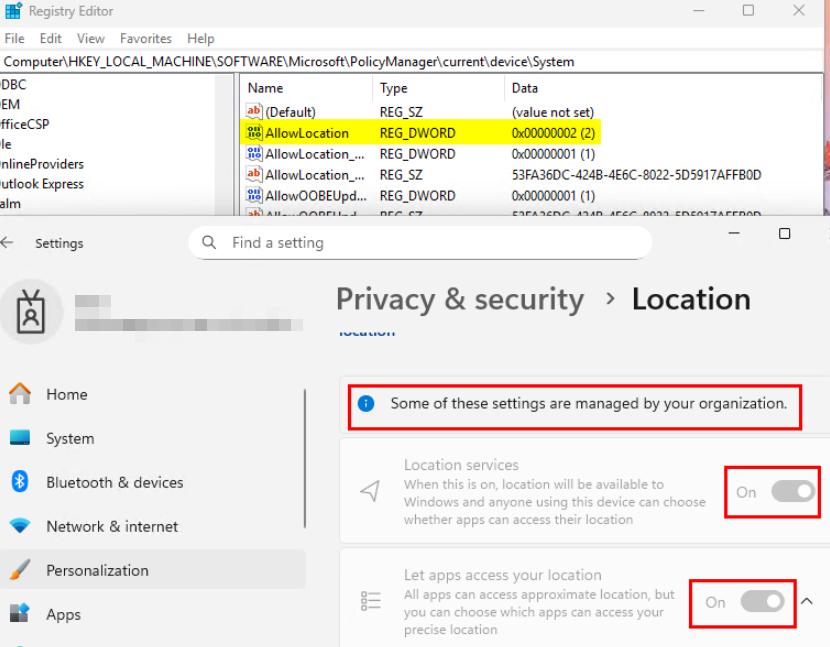Open the File menu in Registry Editor

(x=14, y=38)
